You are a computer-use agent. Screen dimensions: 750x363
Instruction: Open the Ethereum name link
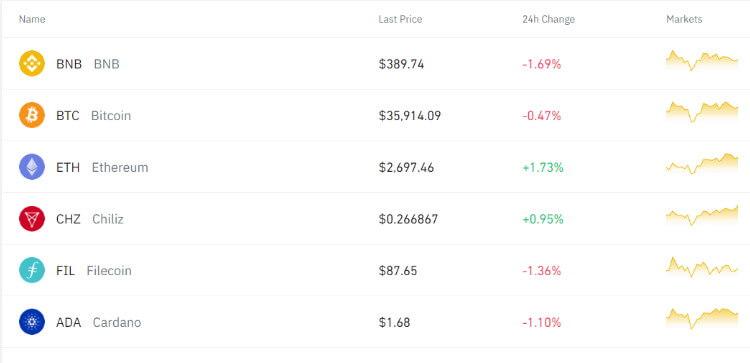click(120, 167)
